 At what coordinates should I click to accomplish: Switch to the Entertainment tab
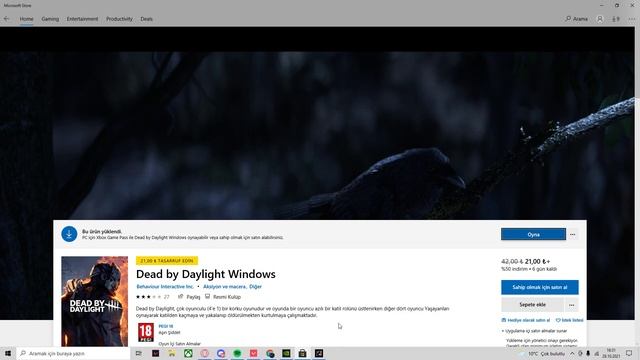[x=82, y=19]
